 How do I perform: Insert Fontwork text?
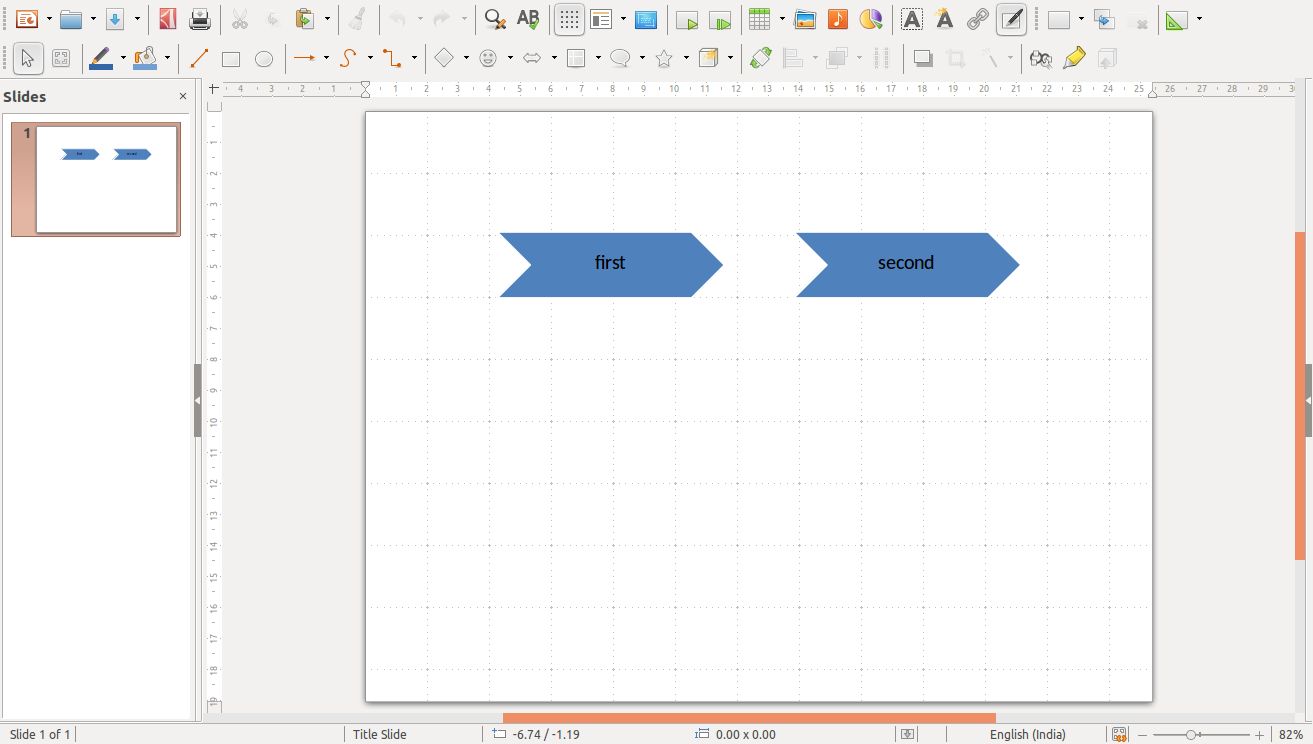pyautogui.click(x=944, y=19)
